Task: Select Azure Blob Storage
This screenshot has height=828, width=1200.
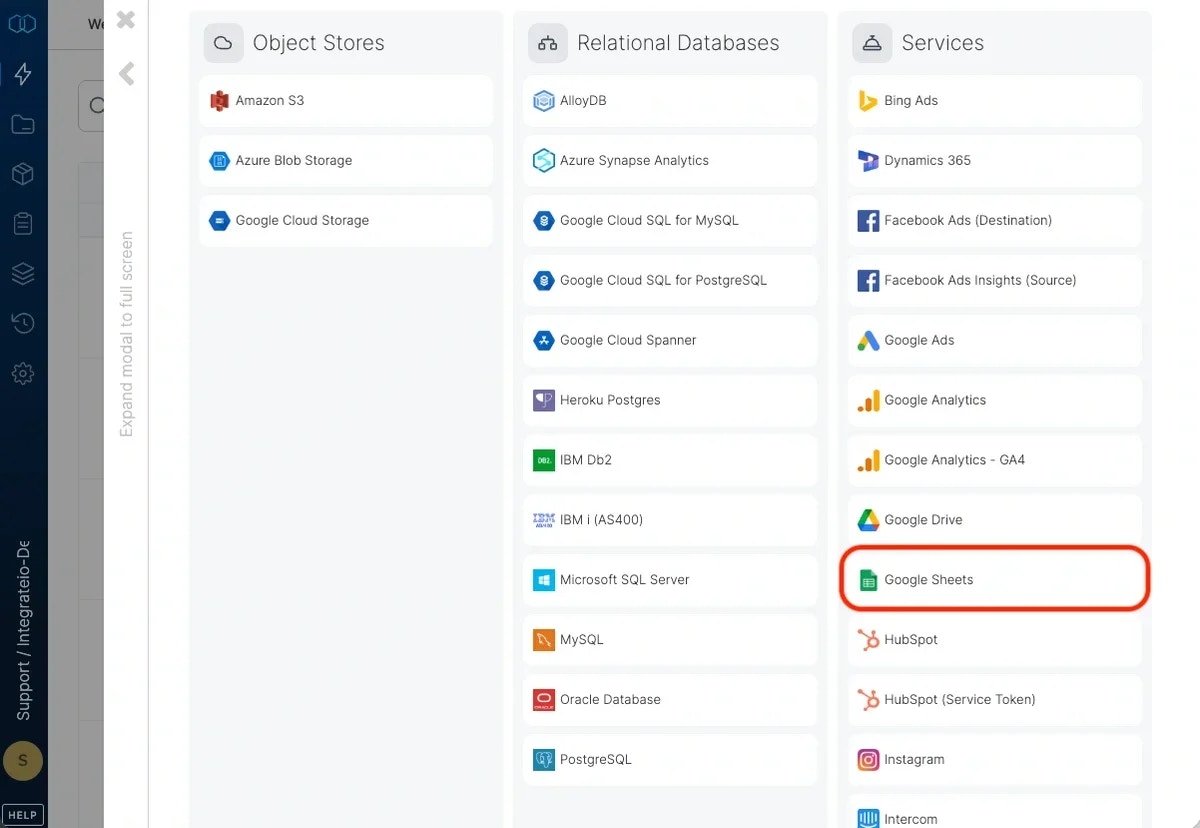Action: 346,160
